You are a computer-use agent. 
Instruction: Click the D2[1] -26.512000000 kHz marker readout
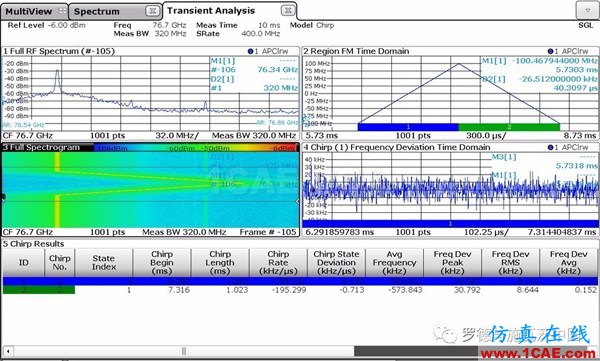(539, 79)
